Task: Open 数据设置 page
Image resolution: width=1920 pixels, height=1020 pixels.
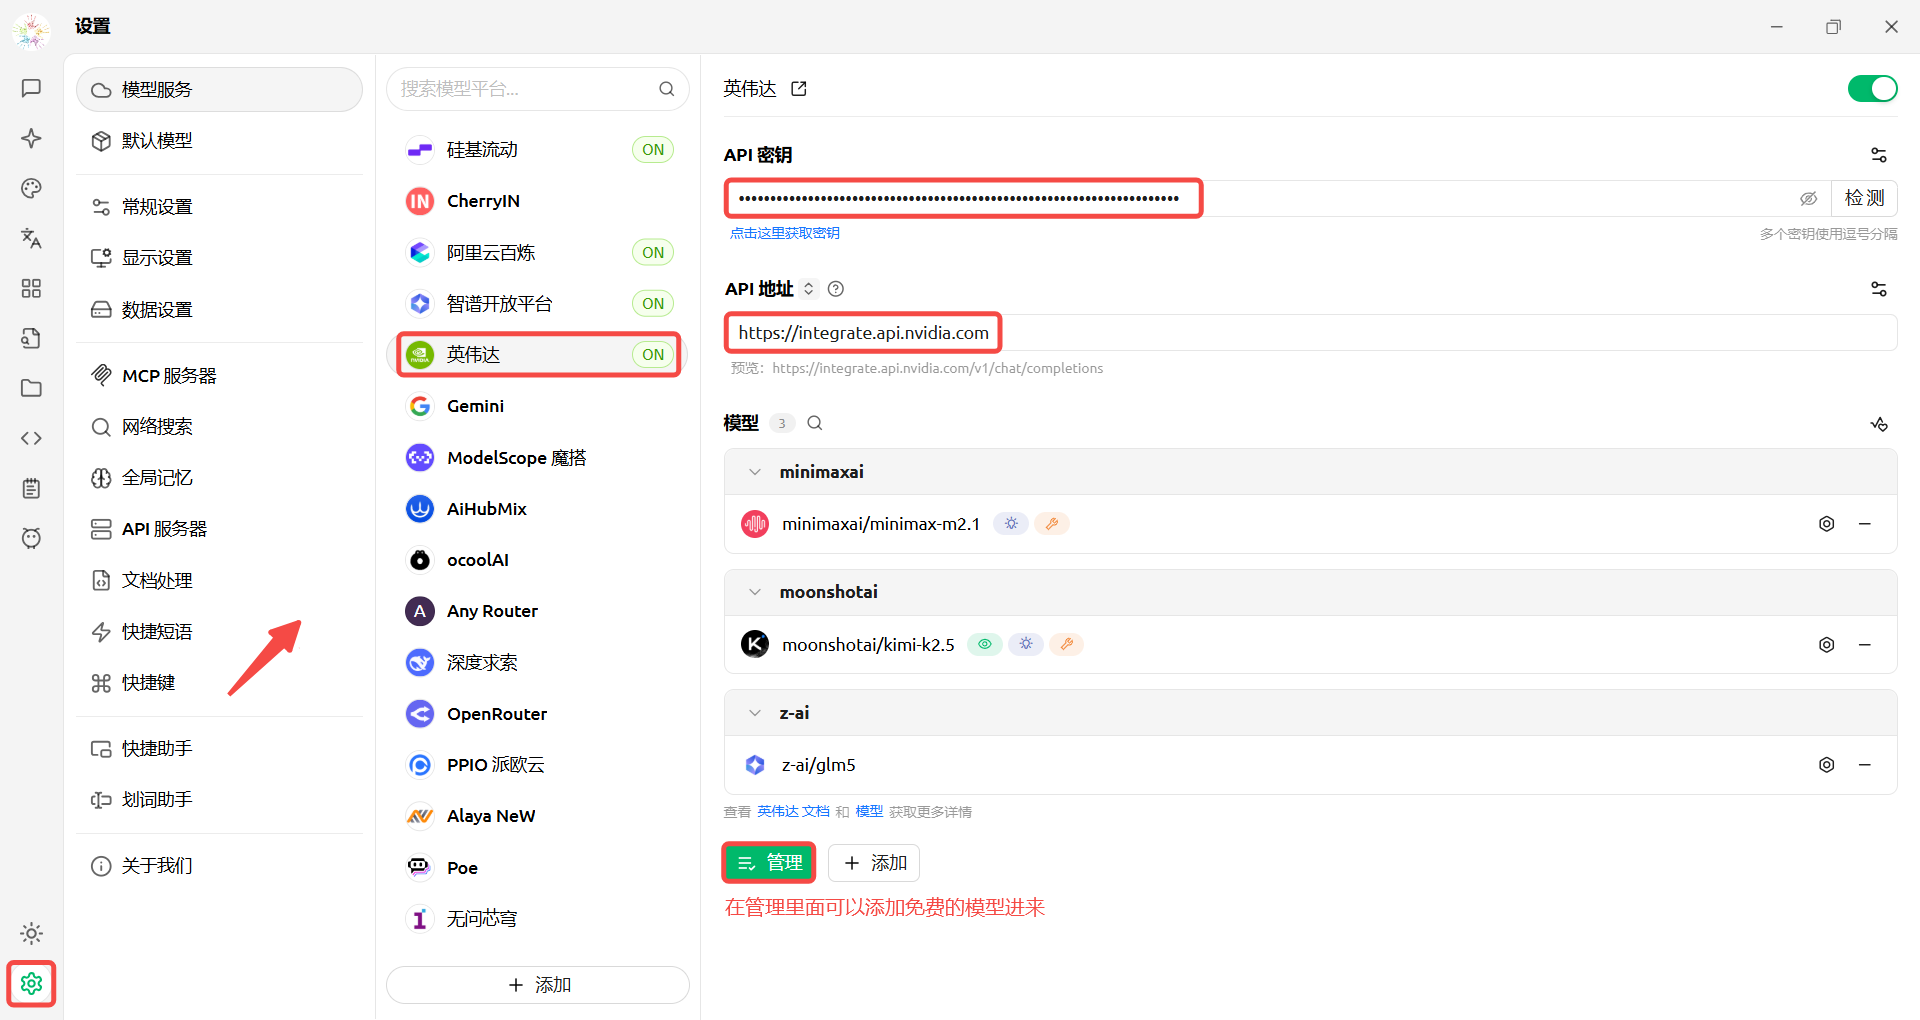Action: (x=219, y=310)
